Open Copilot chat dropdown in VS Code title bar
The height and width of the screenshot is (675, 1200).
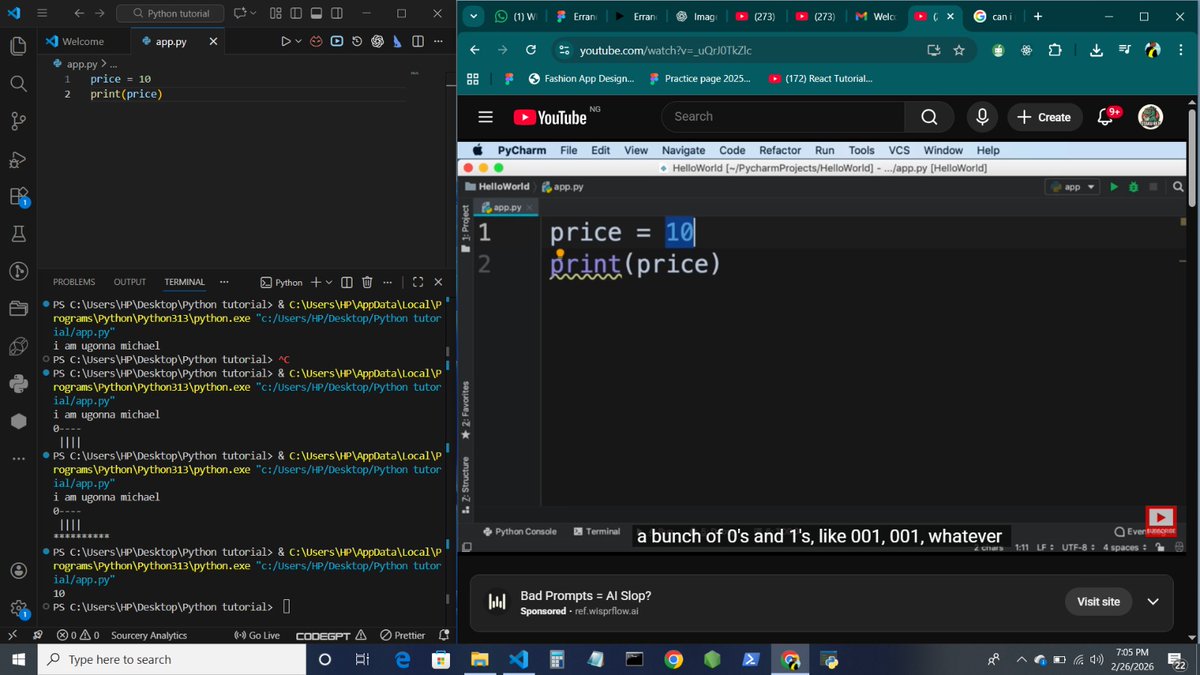tap(253, 14)
